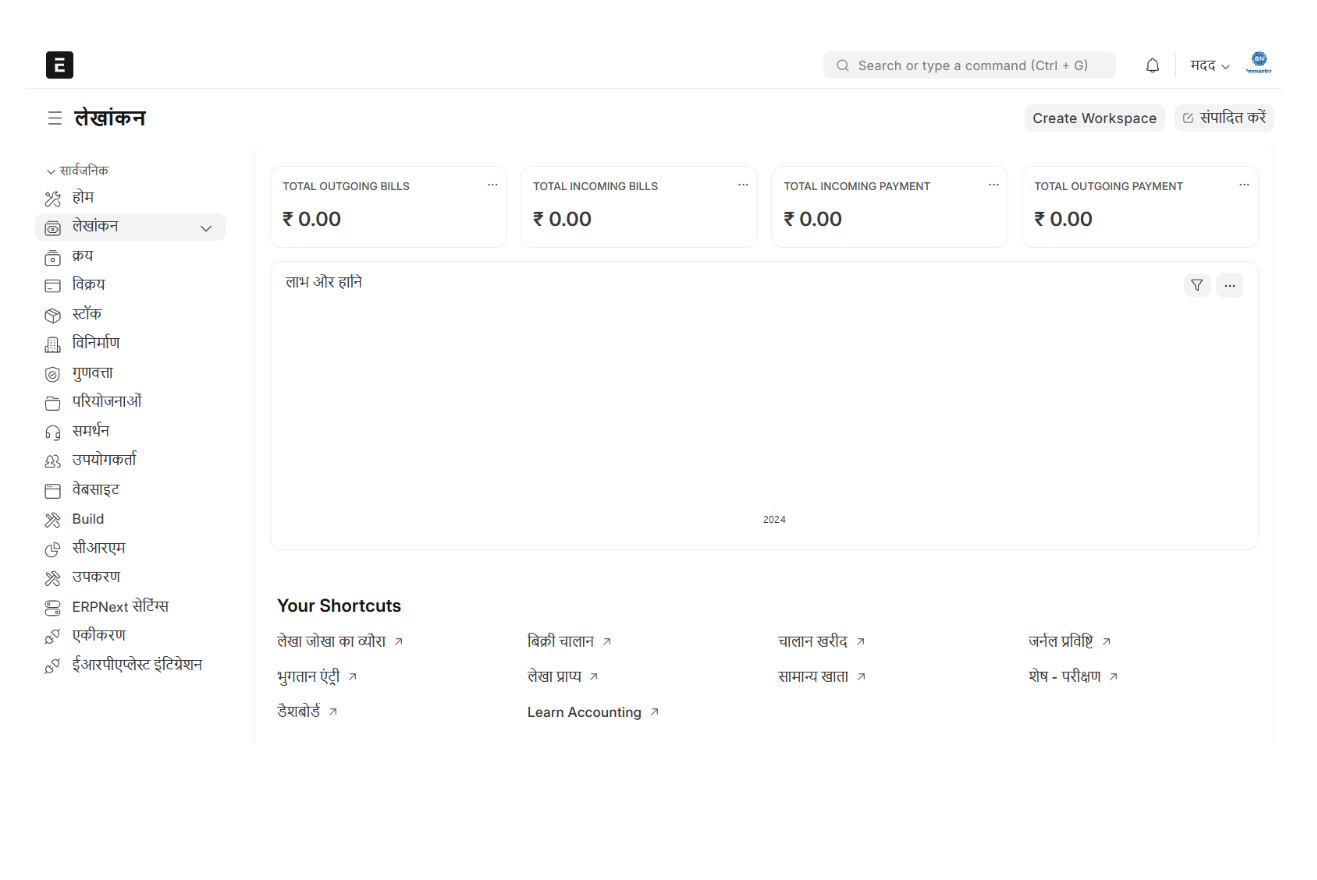Toggle the sidebar hamburger icon

[x=55, y=118]
